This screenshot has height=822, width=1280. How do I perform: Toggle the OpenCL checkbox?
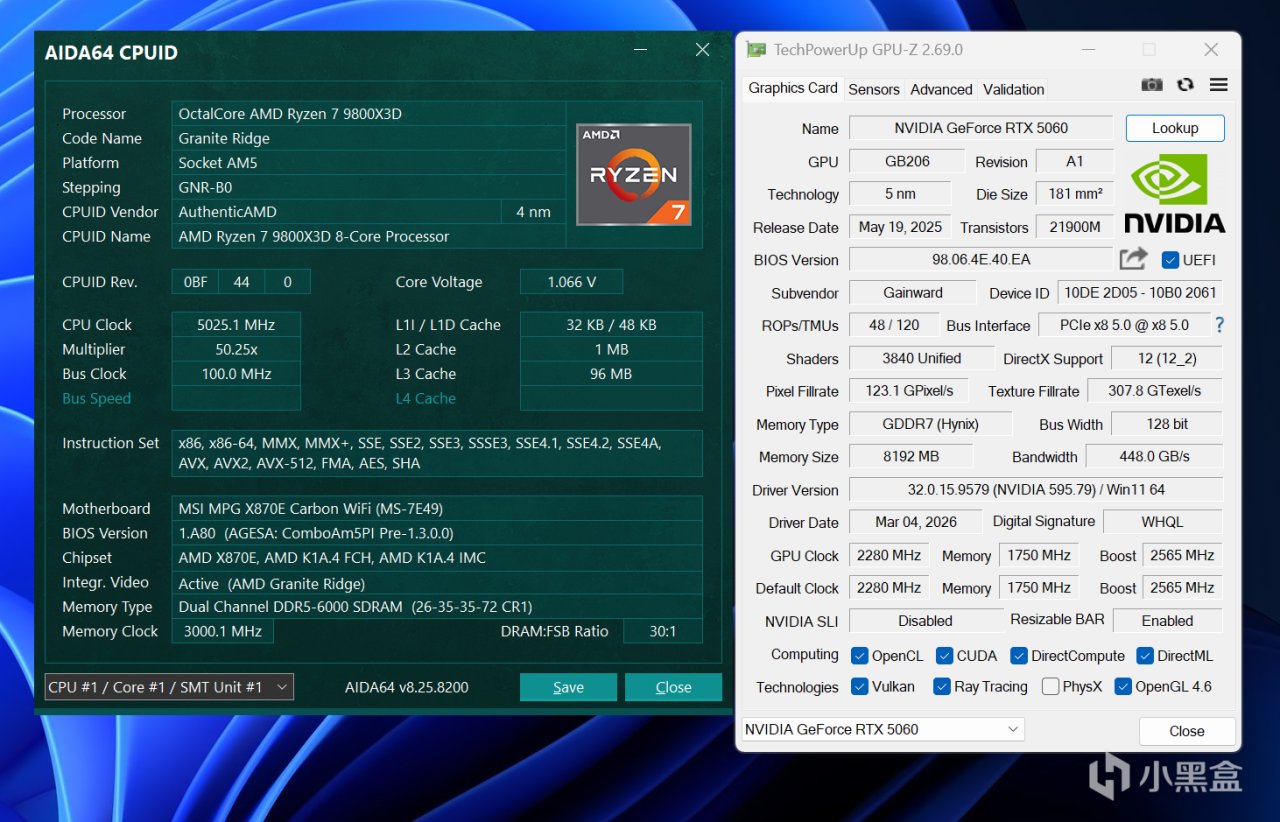coord(859,656)
